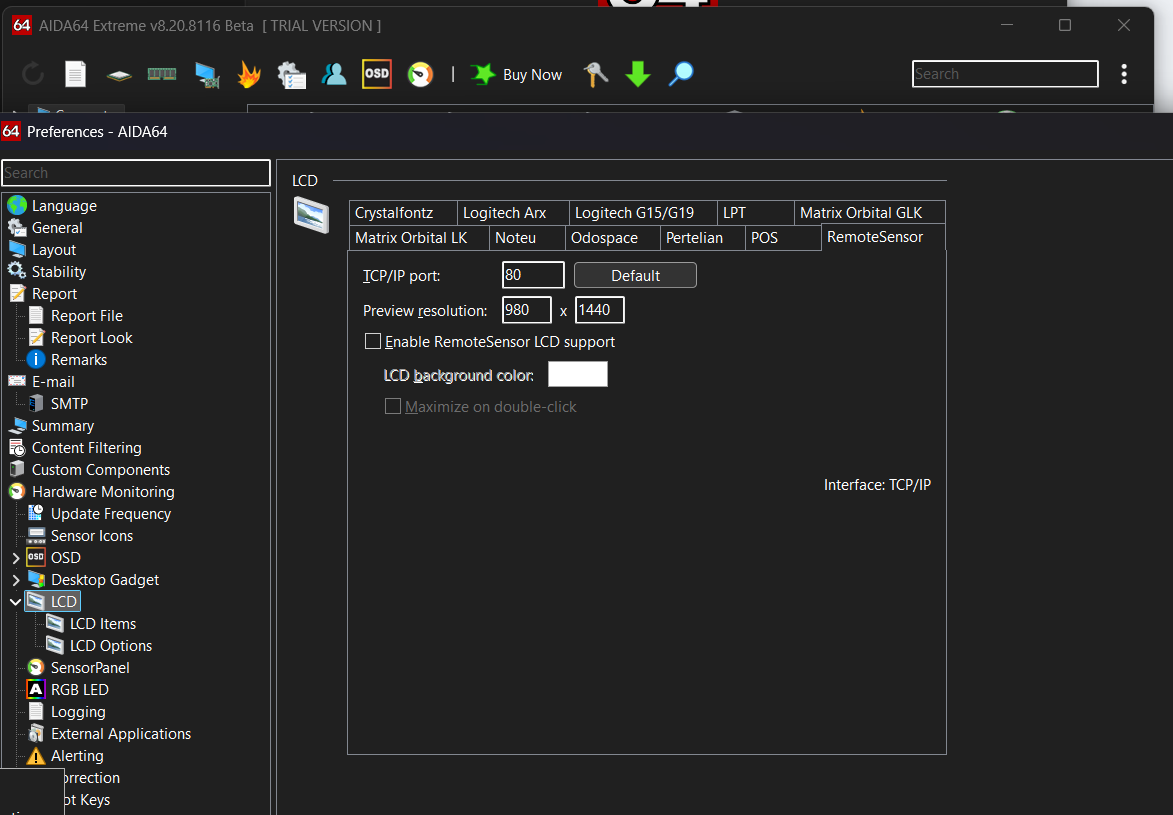Pick the LCD background color swatch
Viewport: 1173px width, 815px height.
578,375
